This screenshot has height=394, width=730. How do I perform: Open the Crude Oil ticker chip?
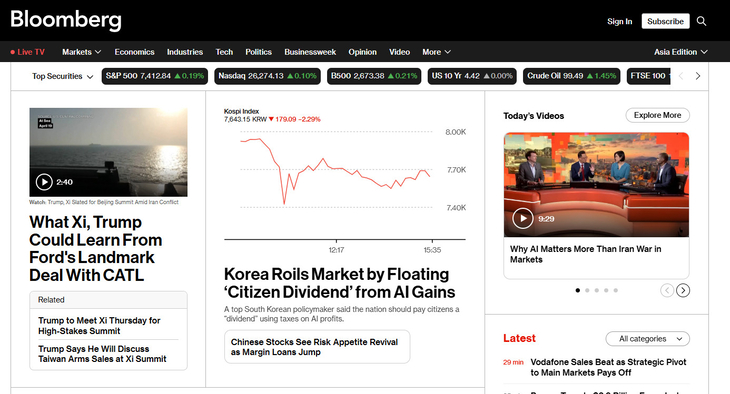click(x=572, y=76)
